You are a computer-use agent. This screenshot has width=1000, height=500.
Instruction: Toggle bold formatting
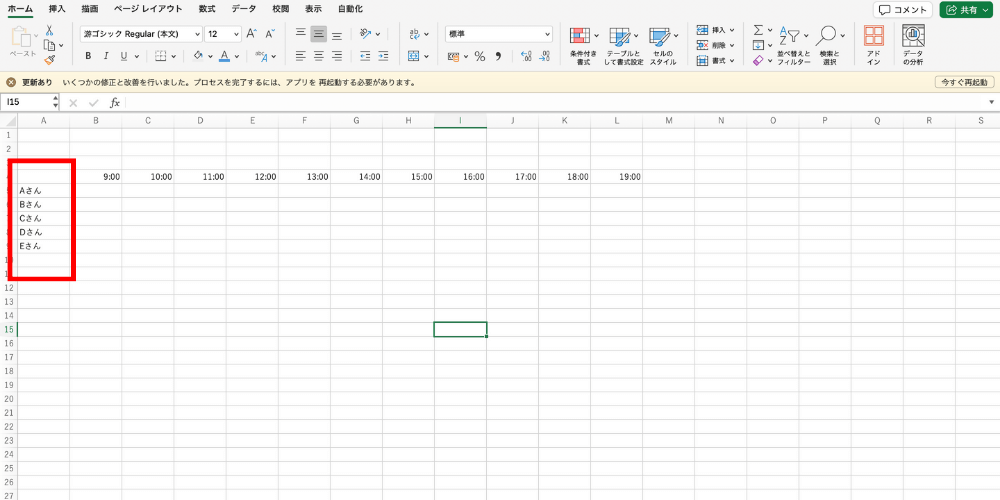coord(88,56)
